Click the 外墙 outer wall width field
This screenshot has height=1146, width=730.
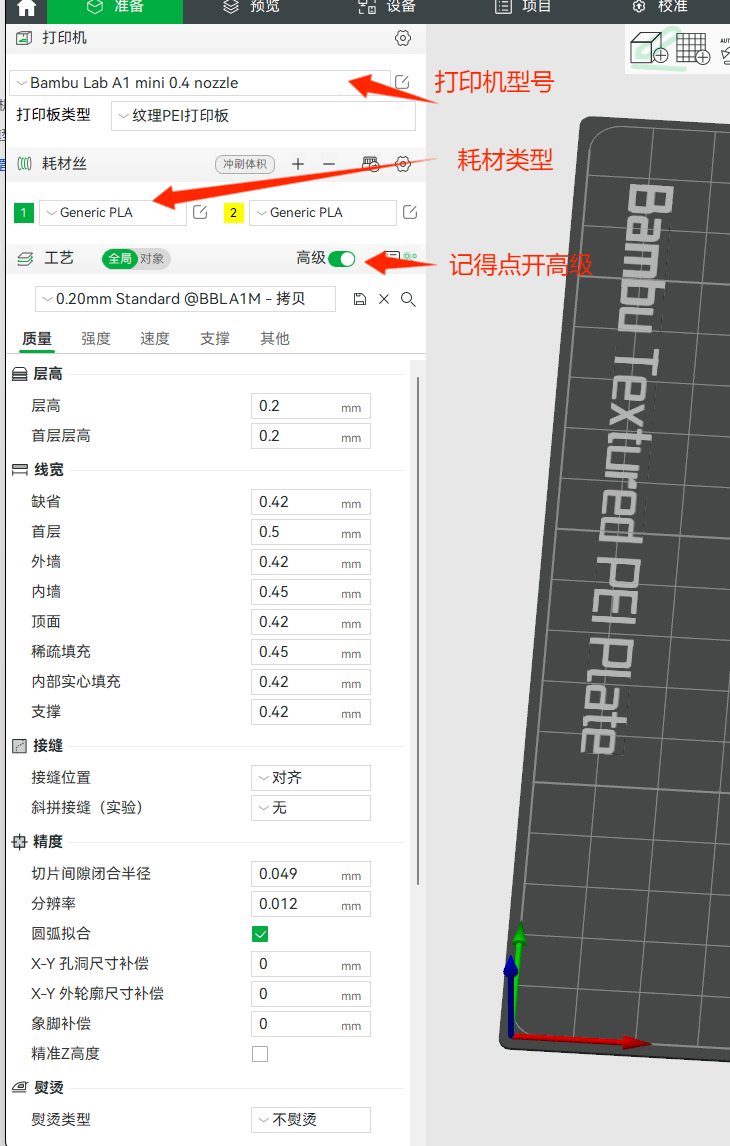click(x=311, y=562)
